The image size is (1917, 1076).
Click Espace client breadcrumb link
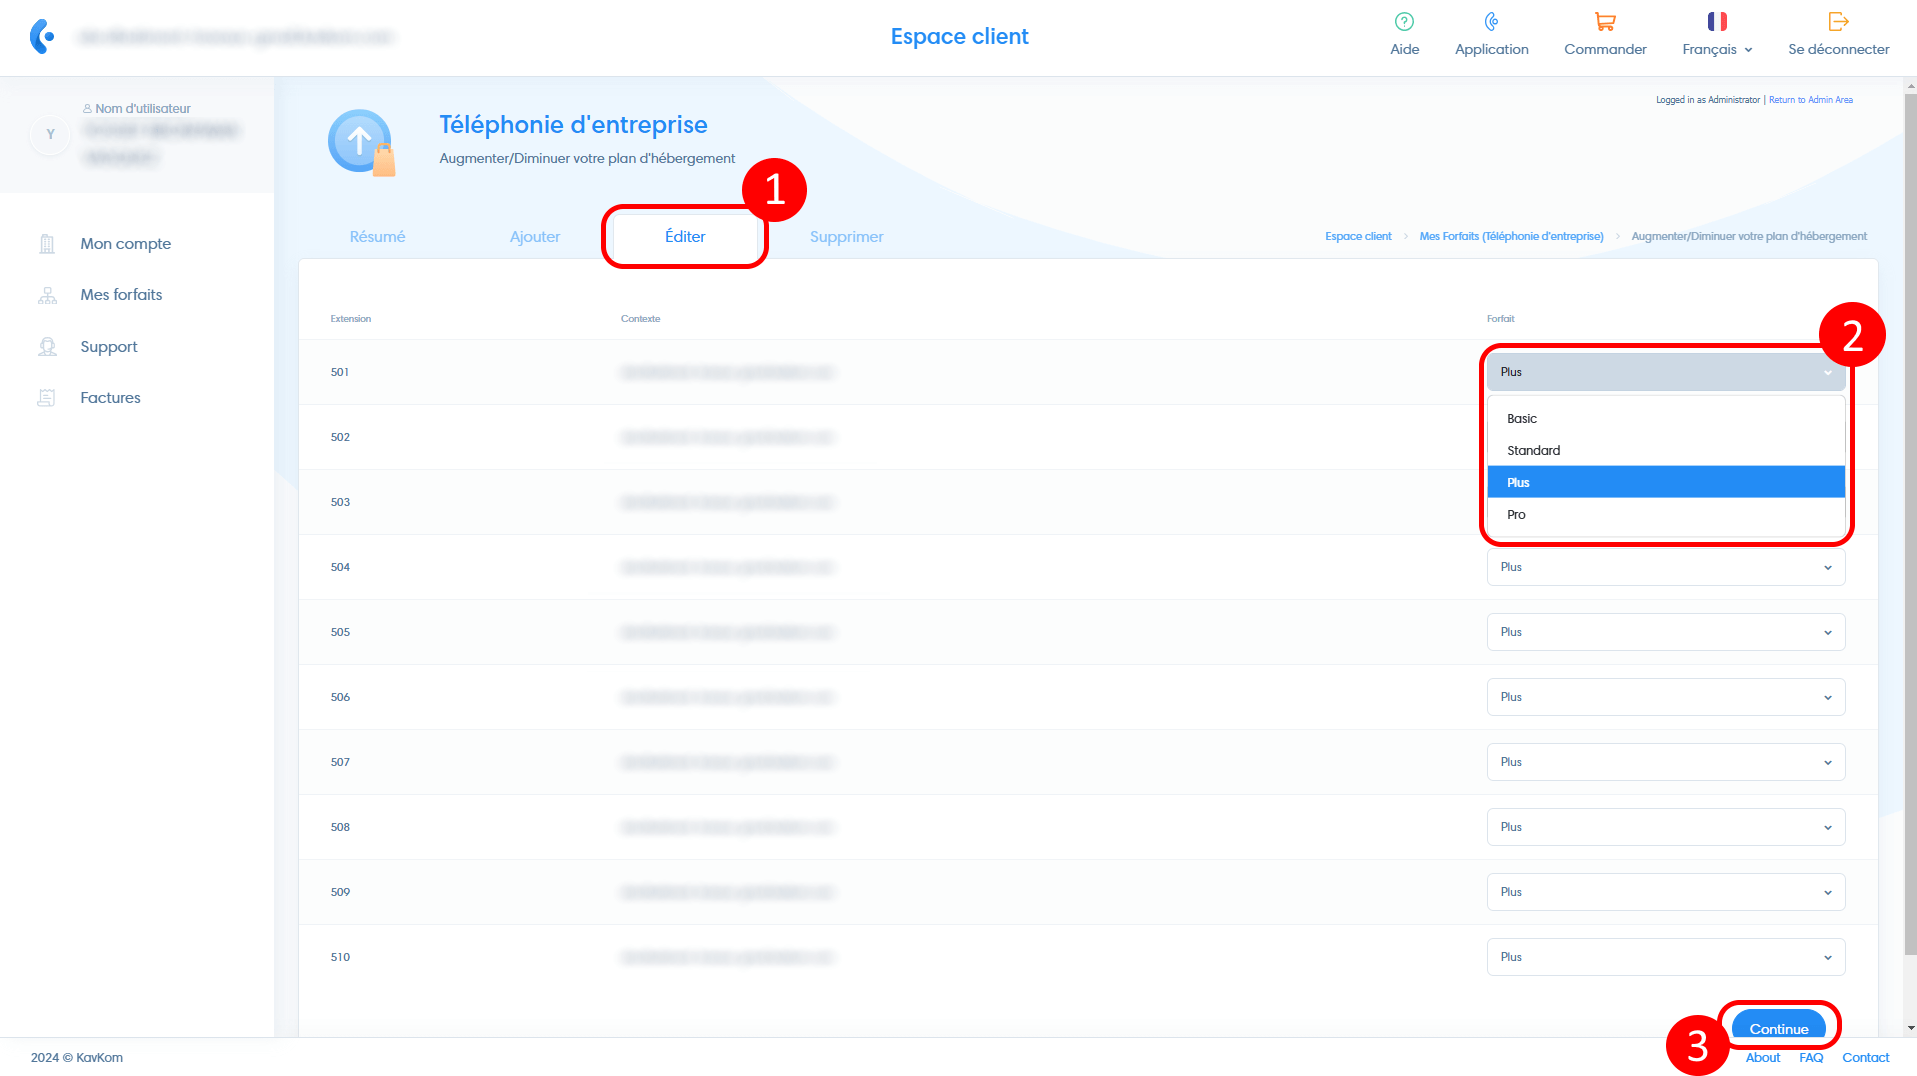(1357, 237)
